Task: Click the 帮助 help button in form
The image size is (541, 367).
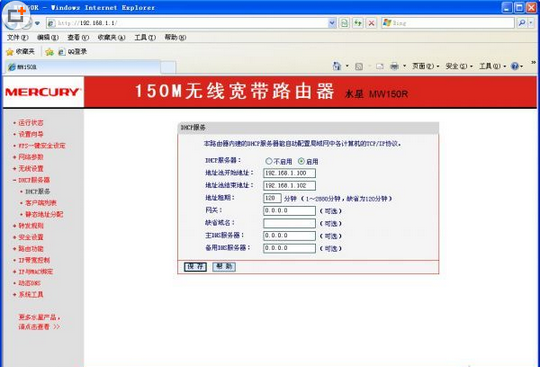Action: click(224, 267)
